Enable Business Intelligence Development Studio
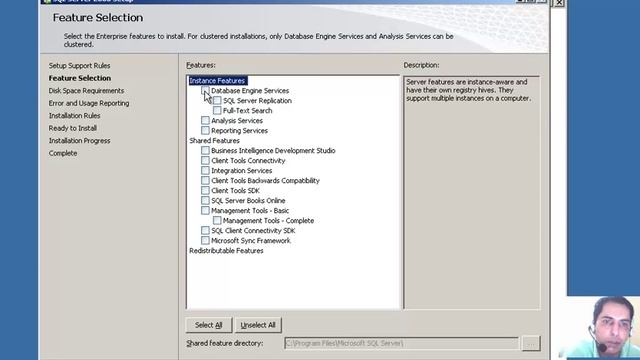This screenshot has height=360, width=640. pos(205,151)
